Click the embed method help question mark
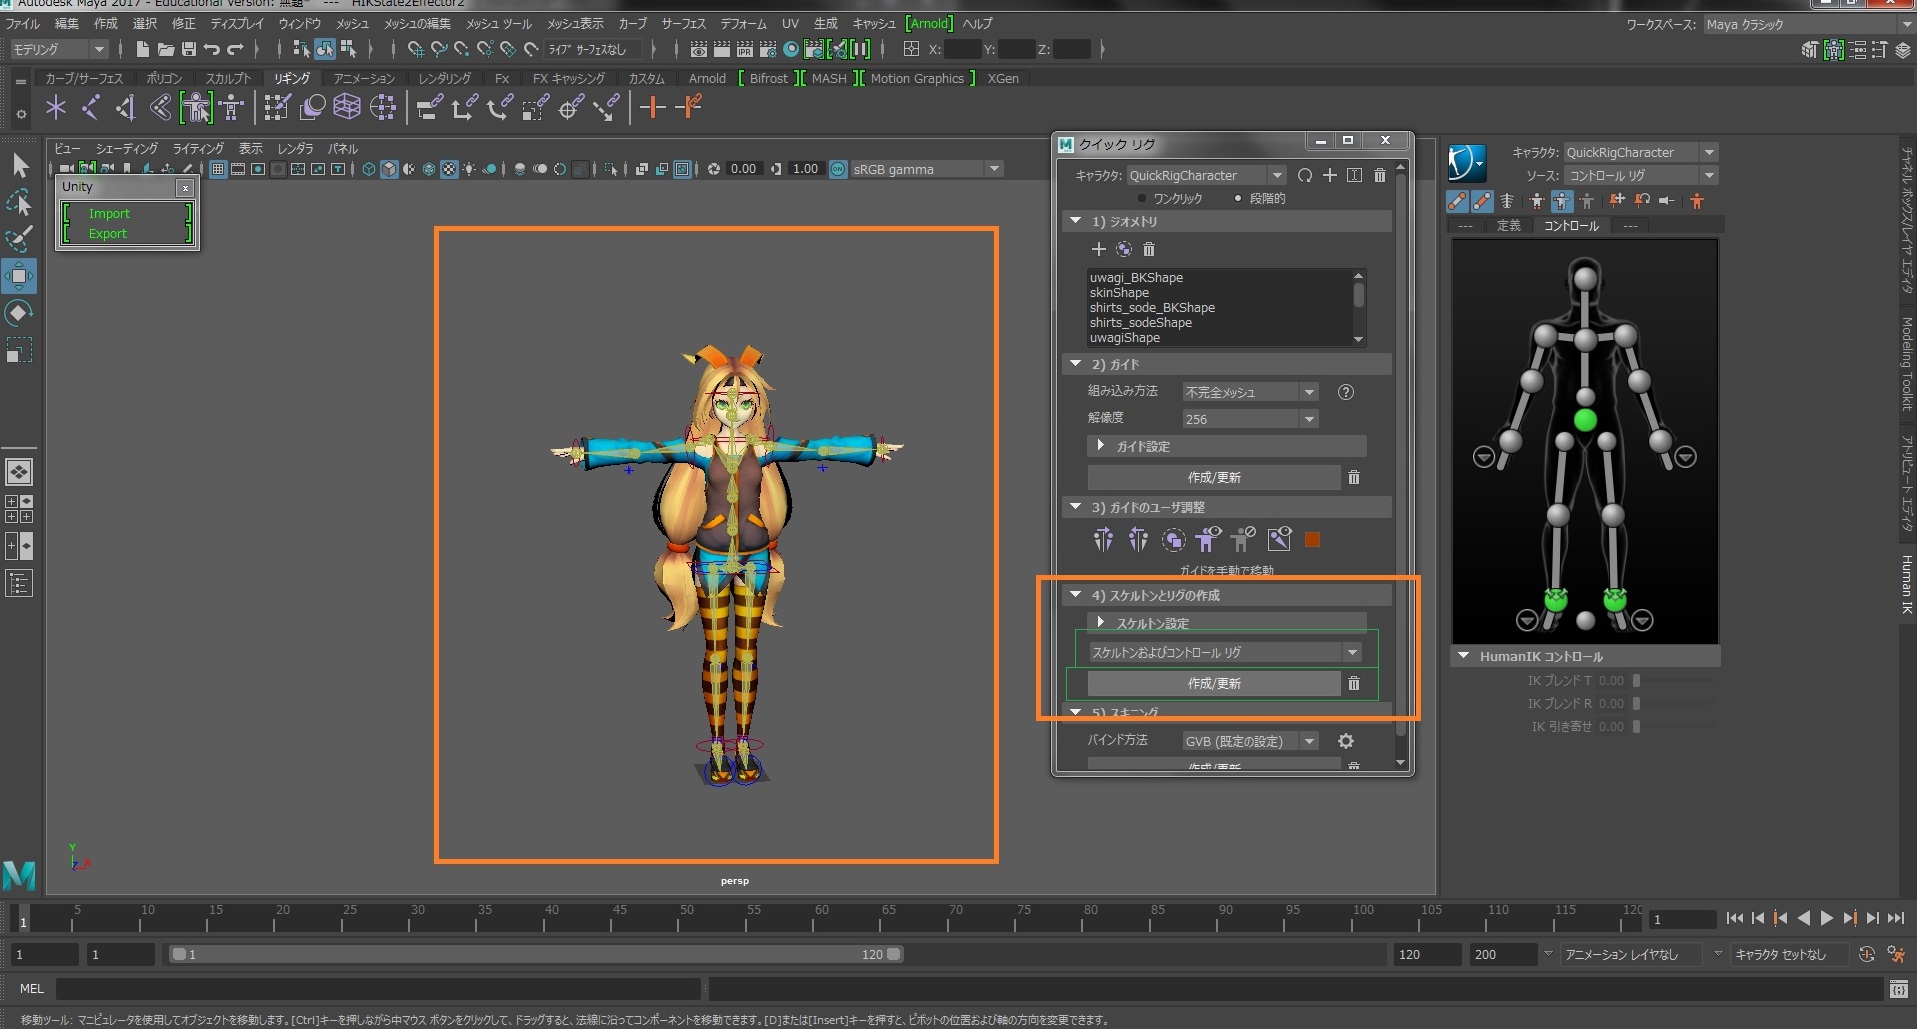1917x1029 pixels. click(x=1346, y=392)
